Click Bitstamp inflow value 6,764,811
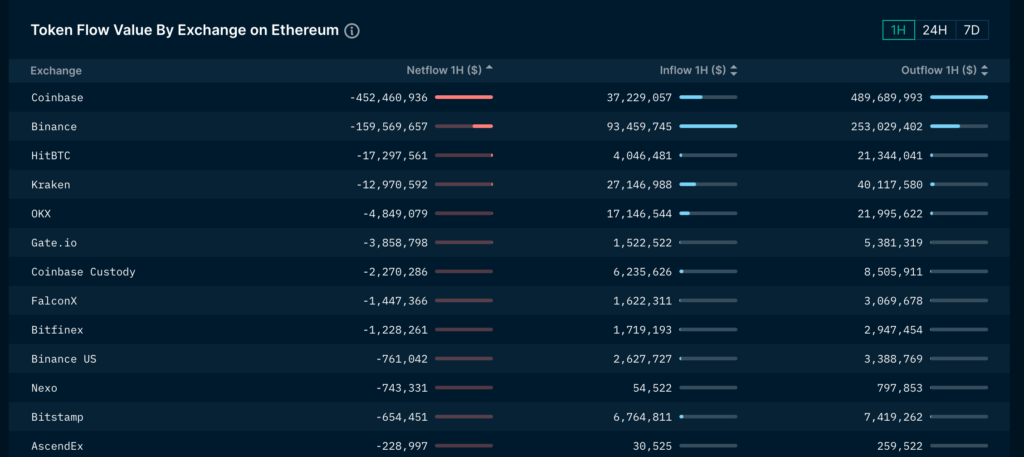This screenshot has height=457, width=1024. point(643,417)
